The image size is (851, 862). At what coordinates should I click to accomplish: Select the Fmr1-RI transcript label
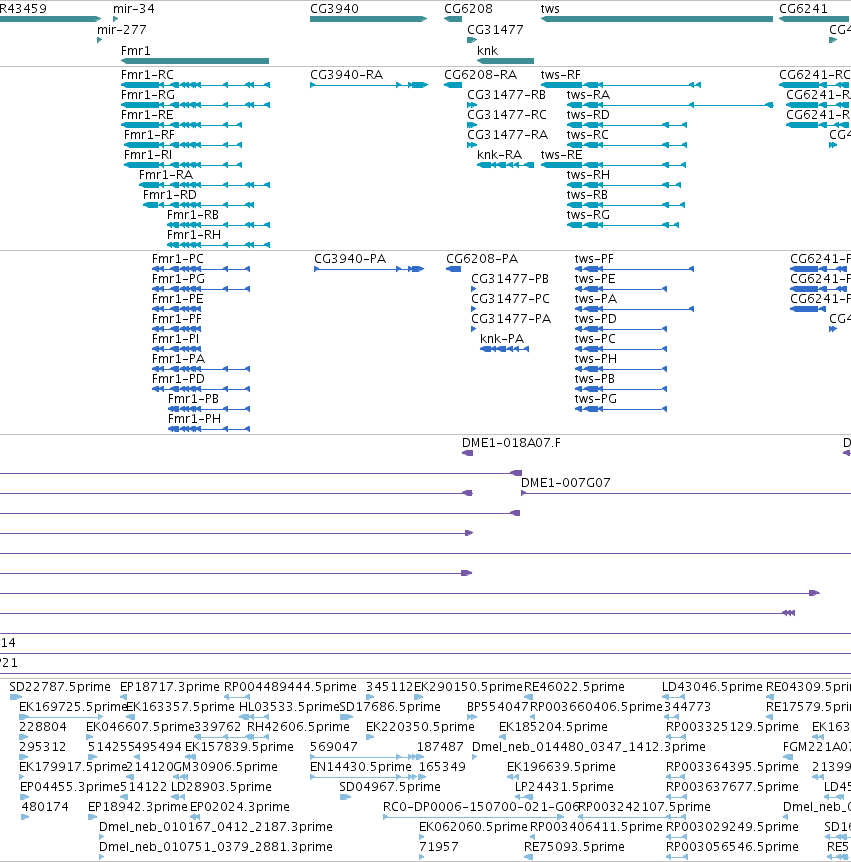(x=148, y=155)
